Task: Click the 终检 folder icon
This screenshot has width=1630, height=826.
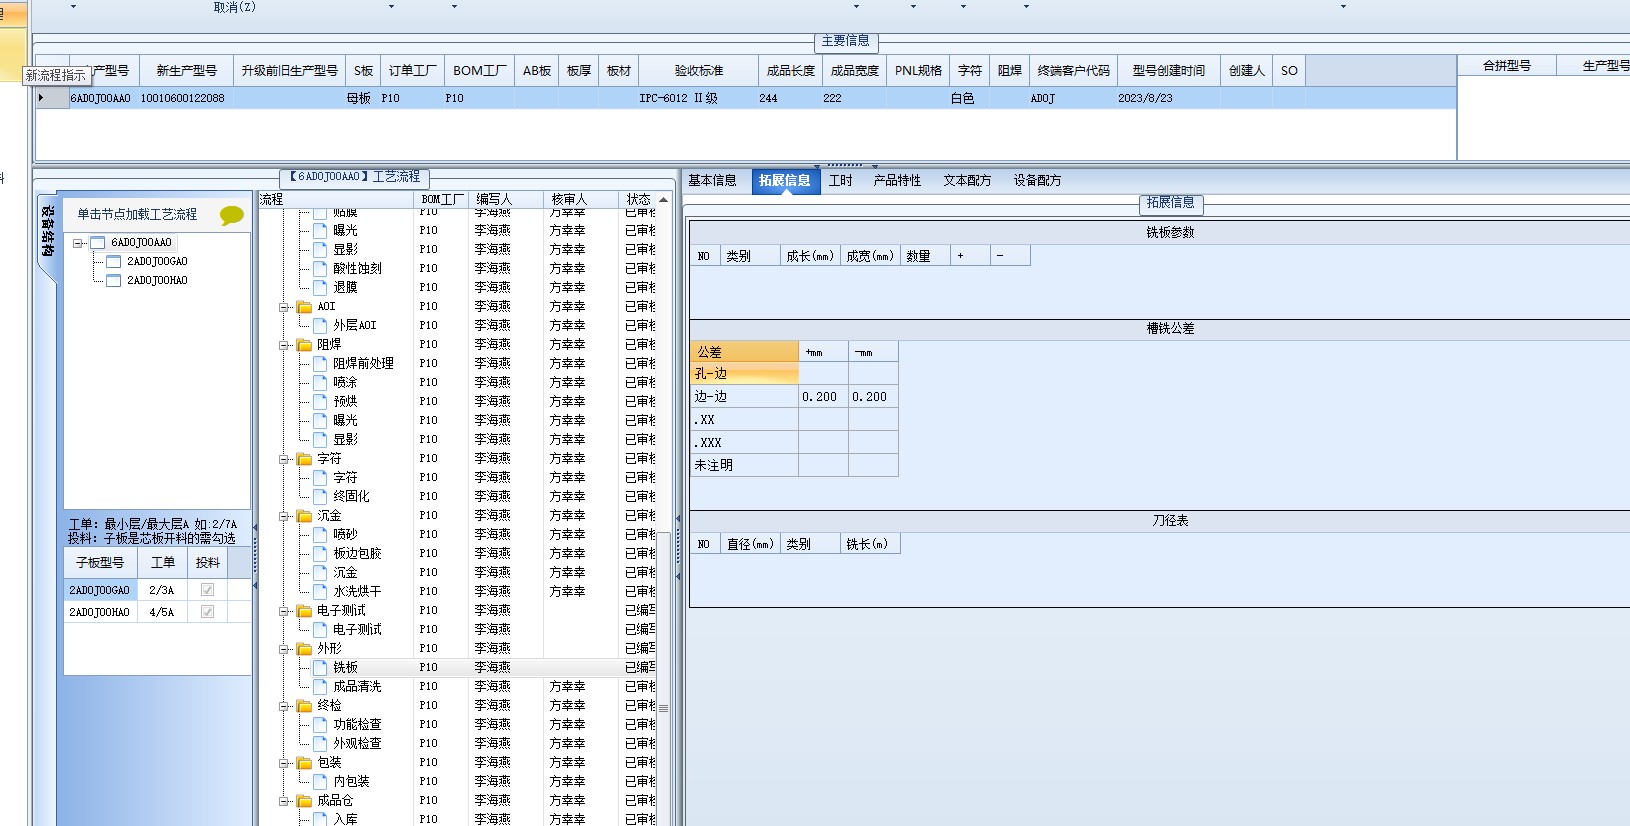Action: click(x=304, y=706)
